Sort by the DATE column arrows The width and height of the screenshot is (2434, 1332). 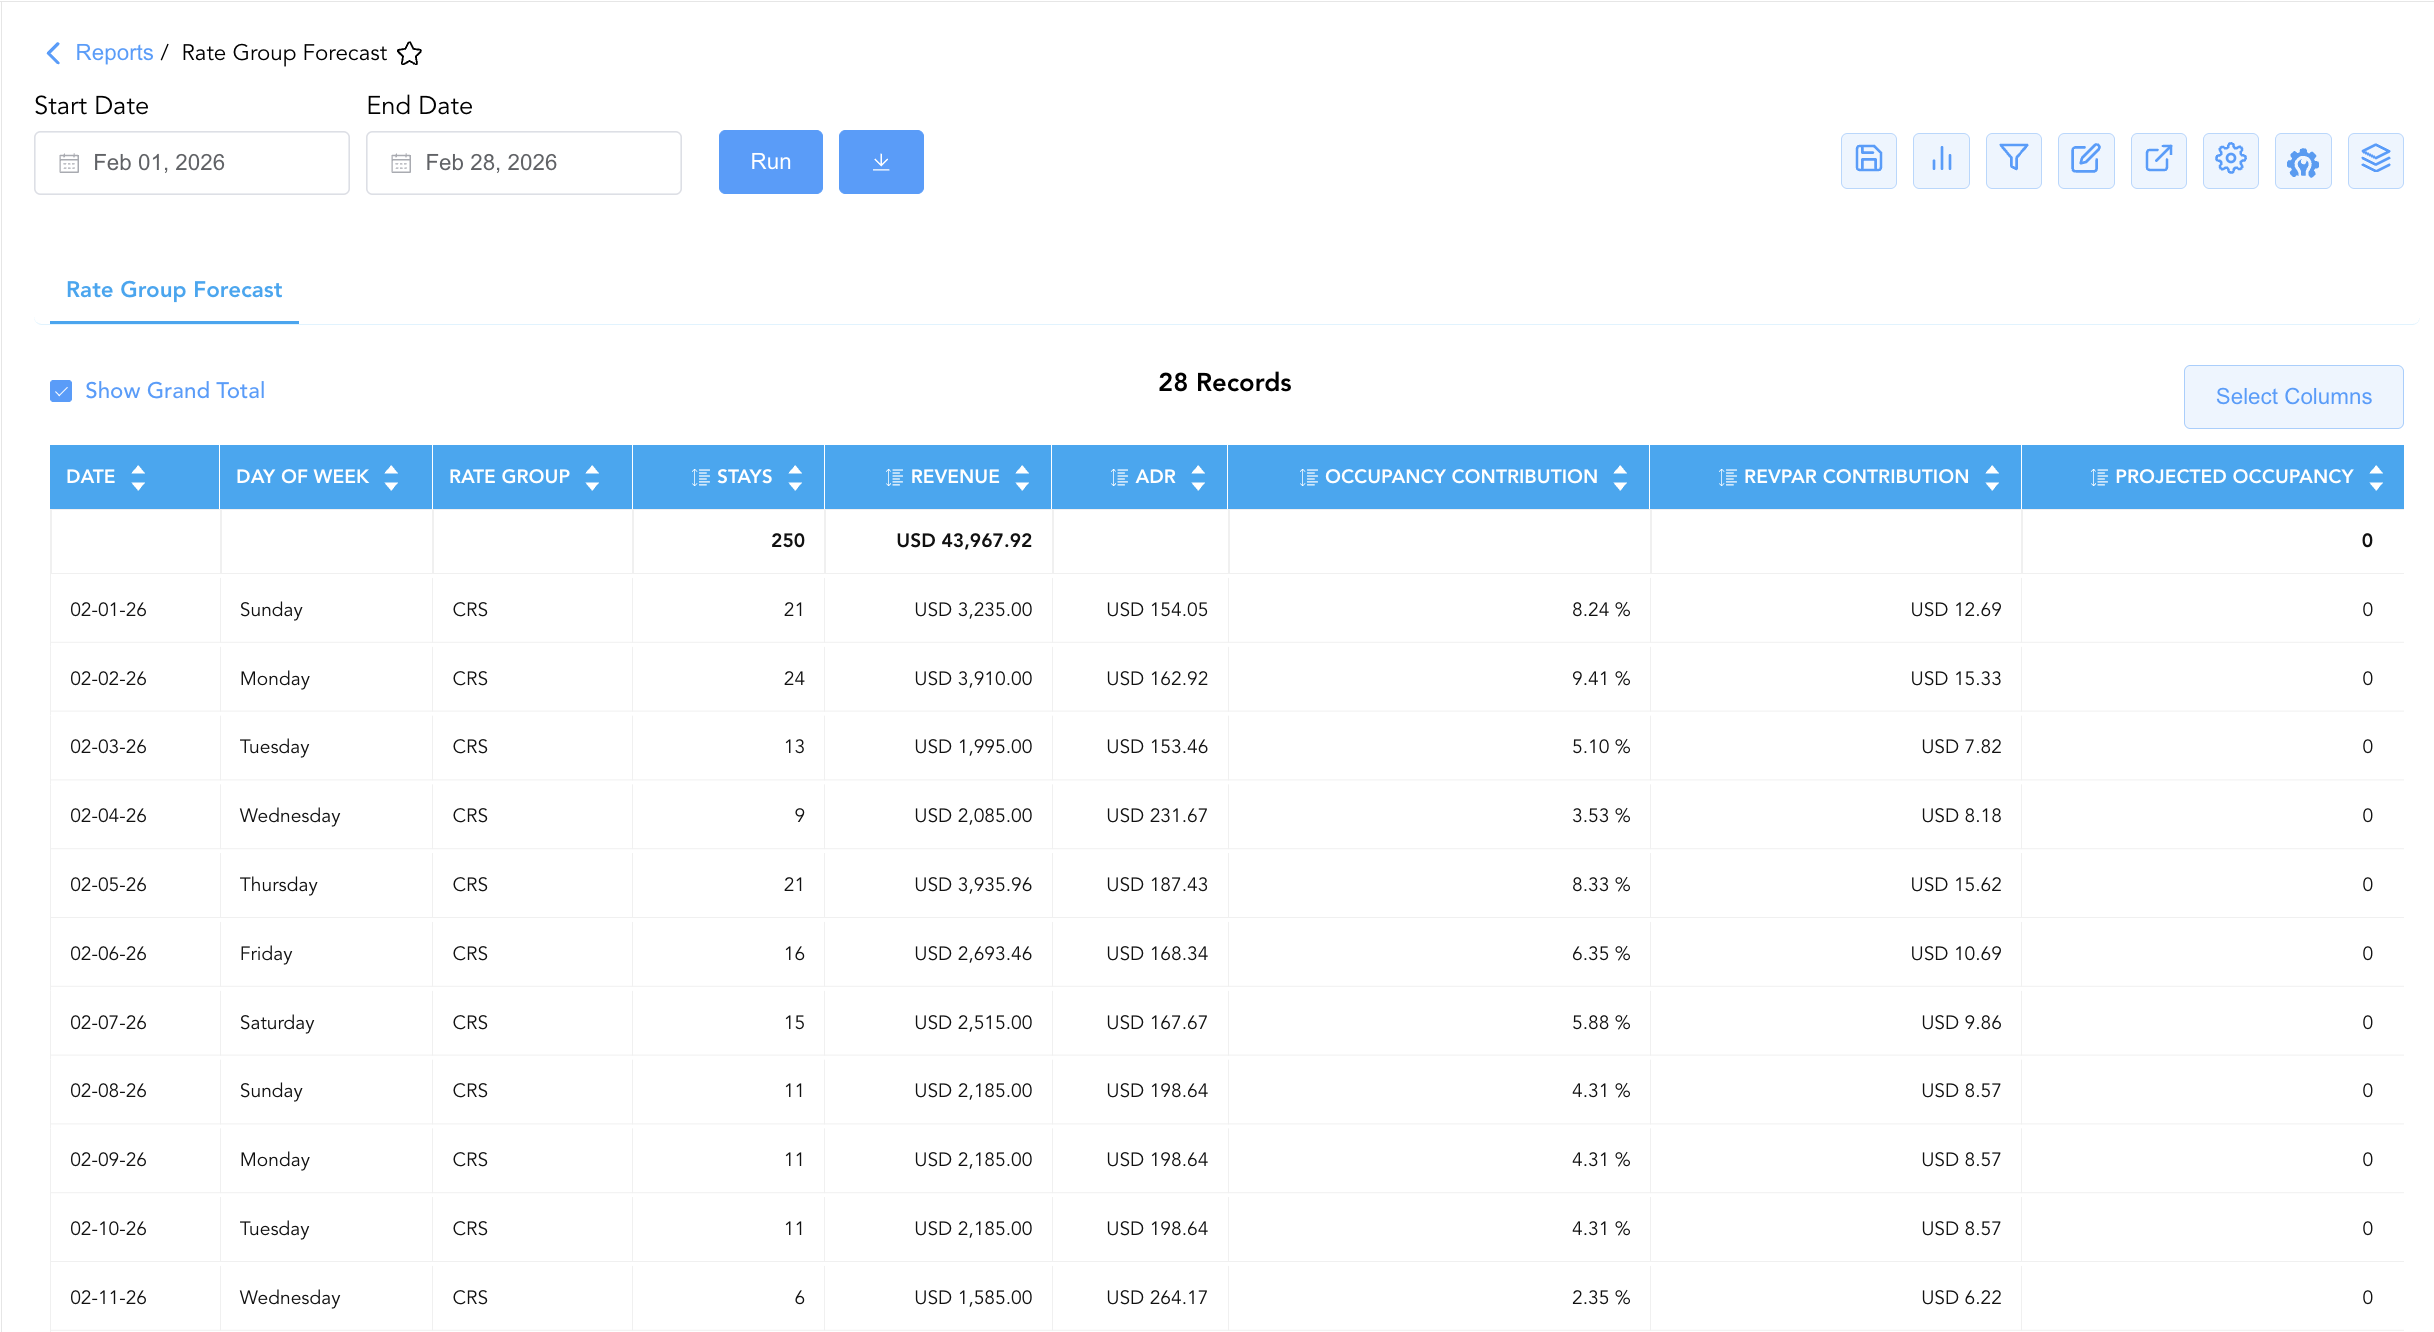[138, 477]
